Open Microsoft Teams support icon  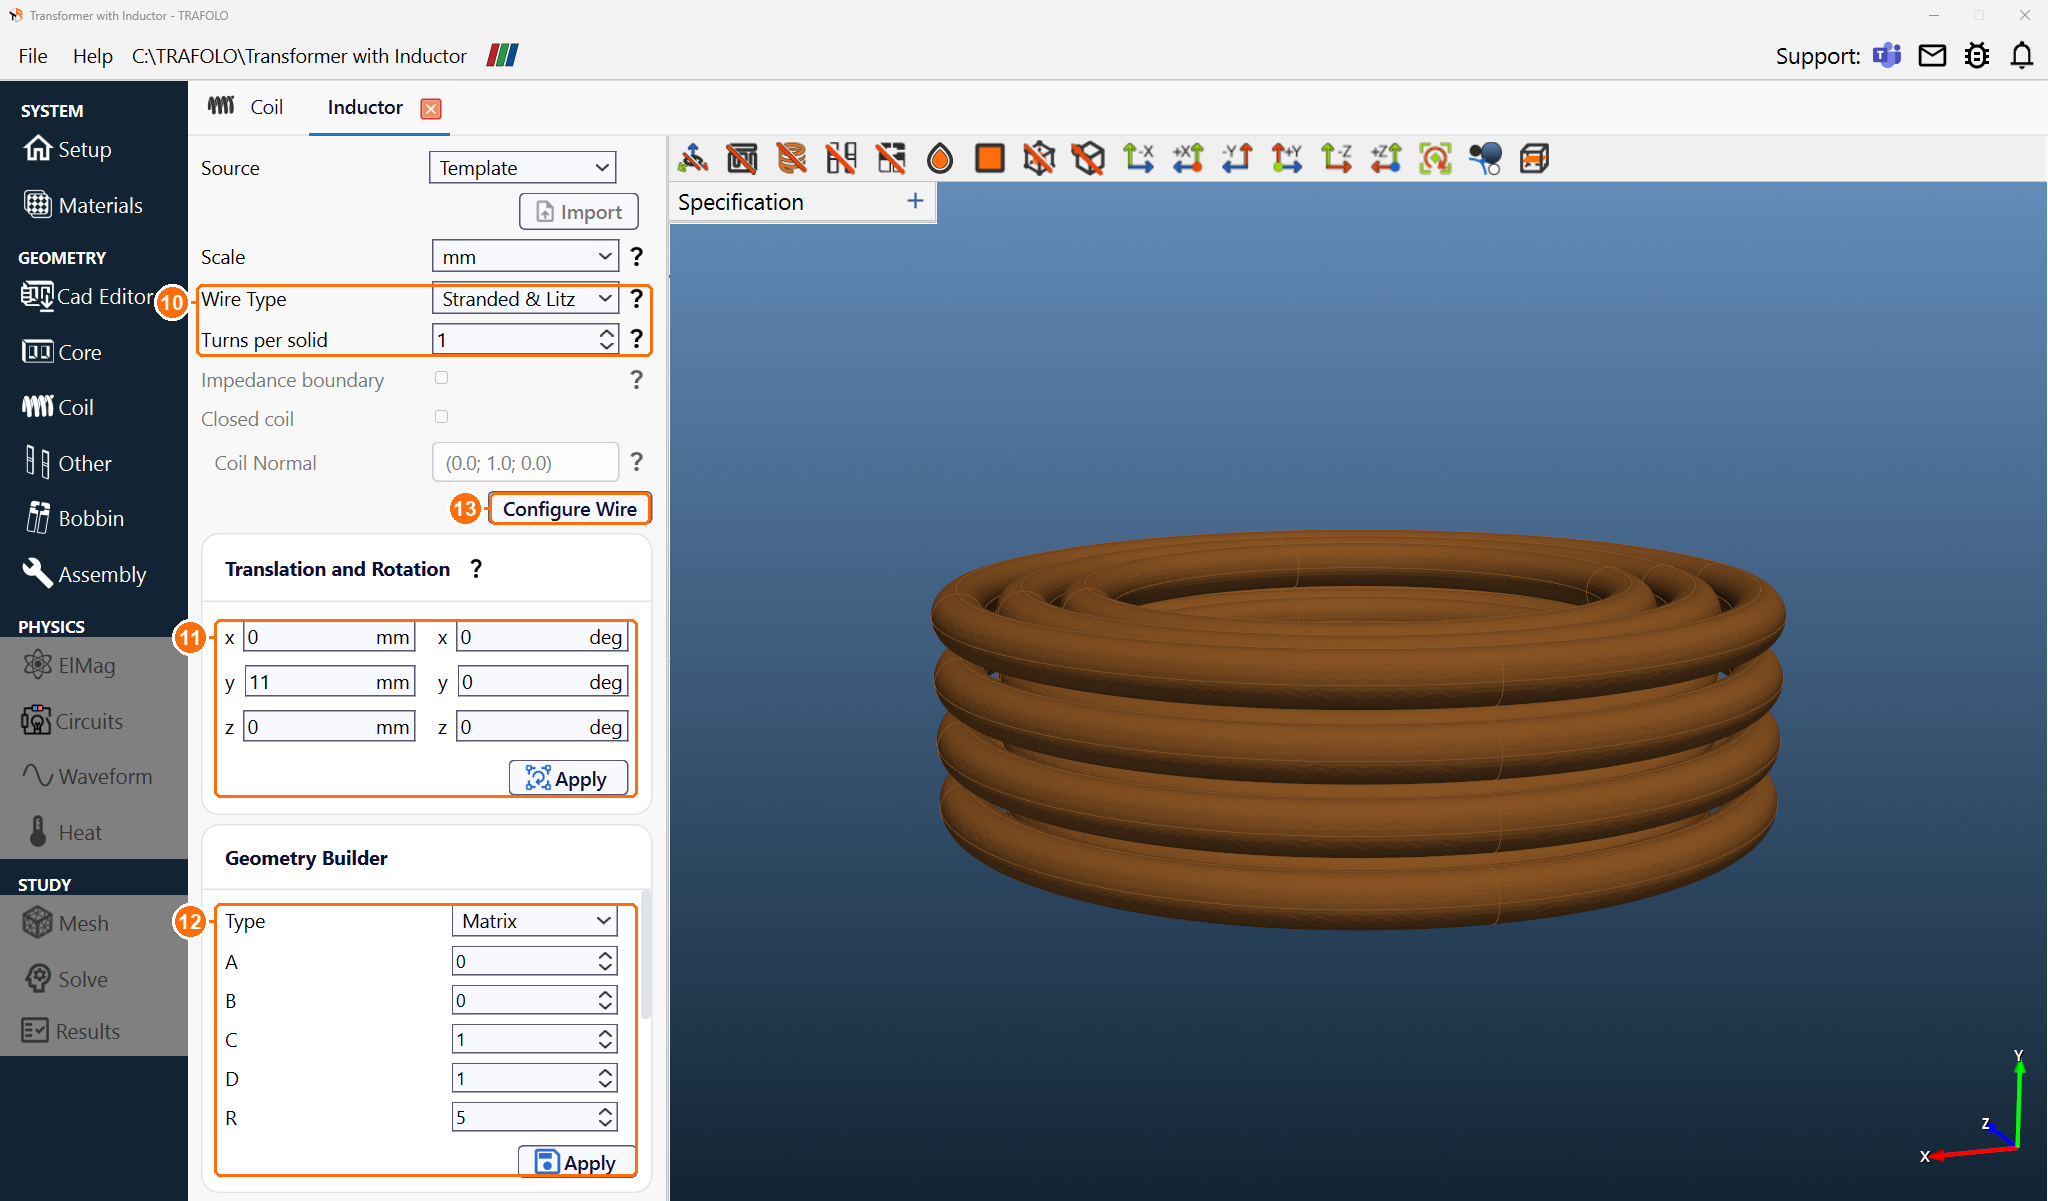[x=1887, y=55]
